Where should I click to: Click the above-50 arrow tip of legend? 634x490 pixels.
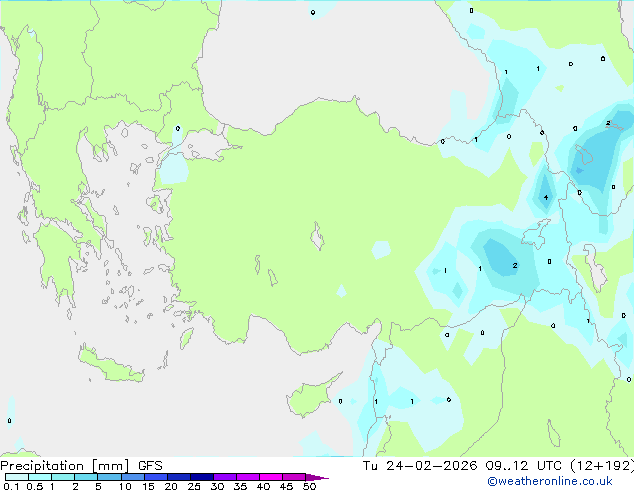point(317,477)
